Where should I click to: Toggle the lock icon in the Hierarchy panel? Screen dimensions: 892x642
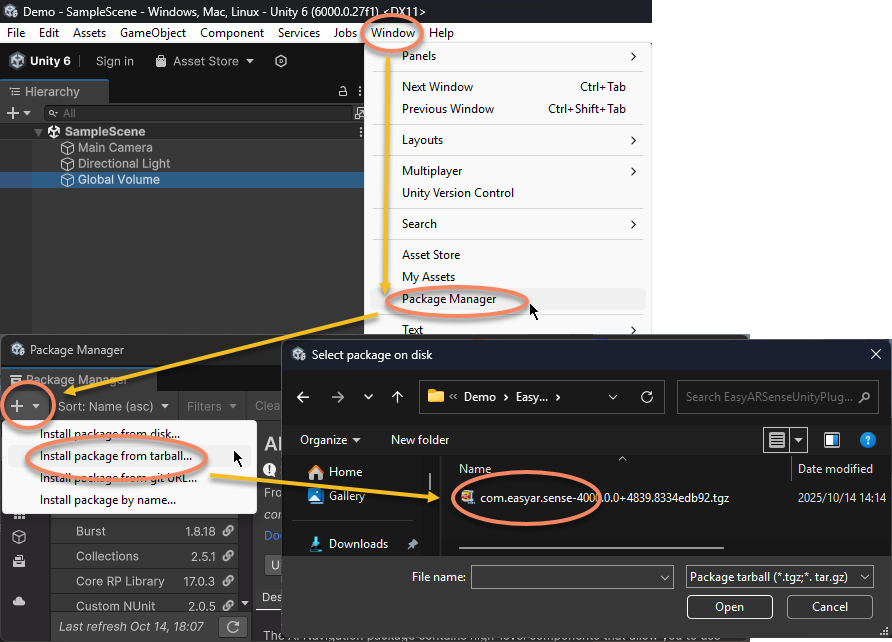click(341, 91)
